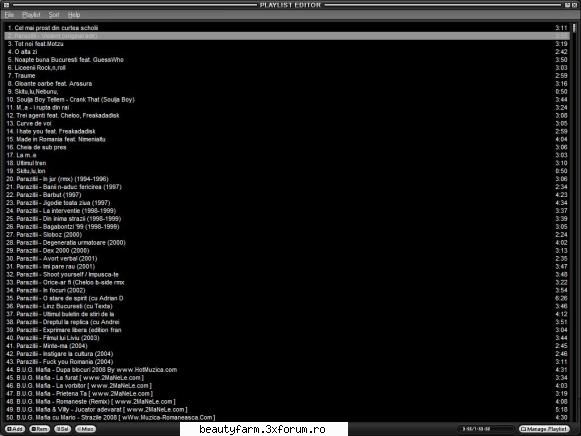
Task: Click the Add button
Action: tap(15, 429)
